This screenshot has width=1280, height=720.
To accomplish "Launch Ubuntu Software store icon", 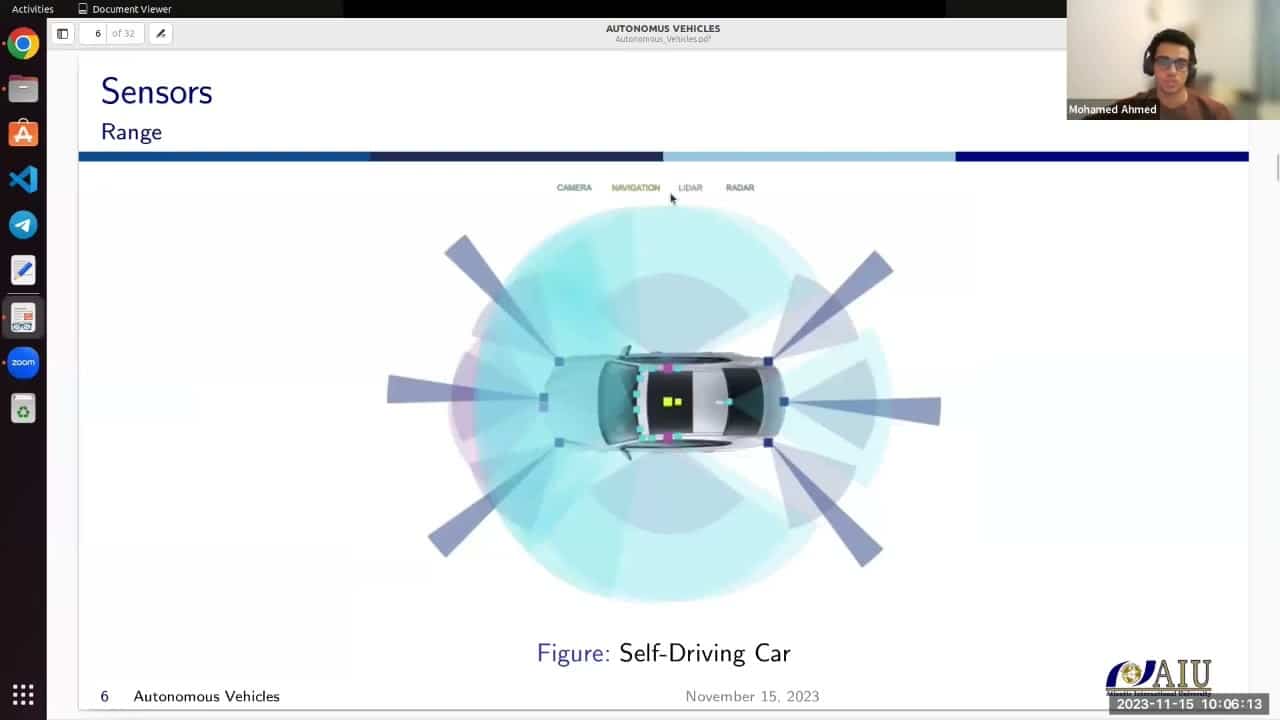I will (x=23, y=134).
